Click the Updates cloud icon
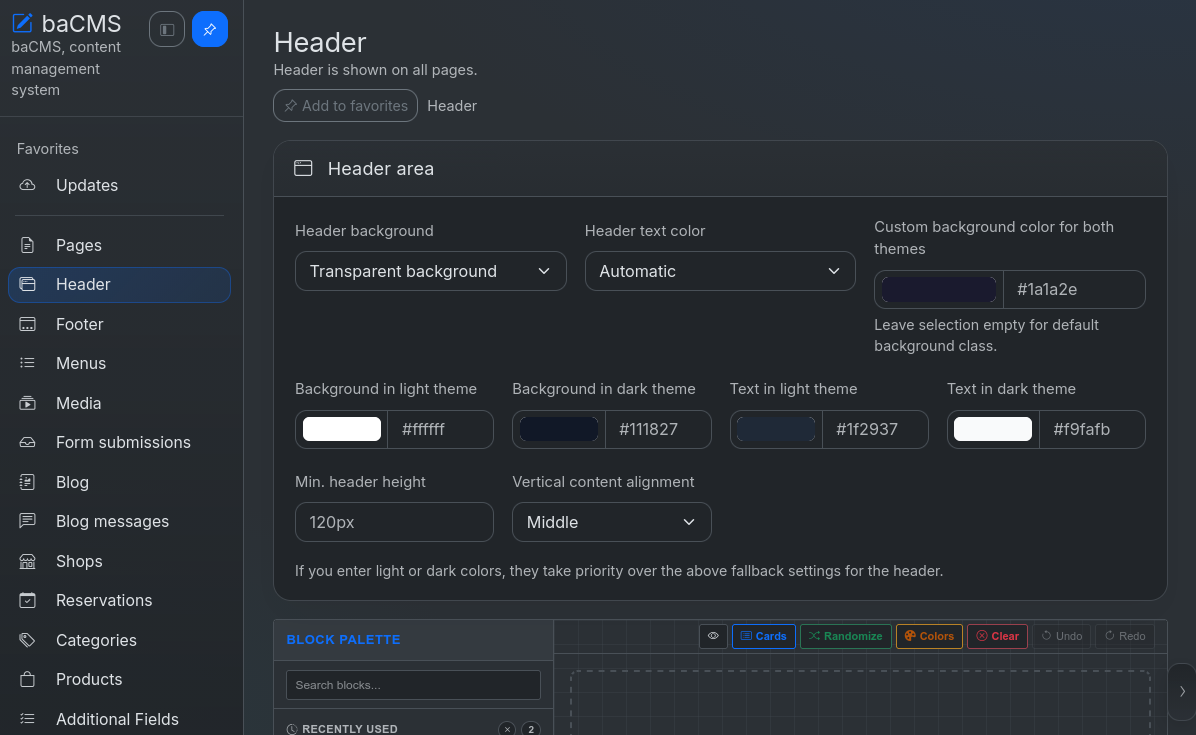1196x735 pixels. [27, 185]
